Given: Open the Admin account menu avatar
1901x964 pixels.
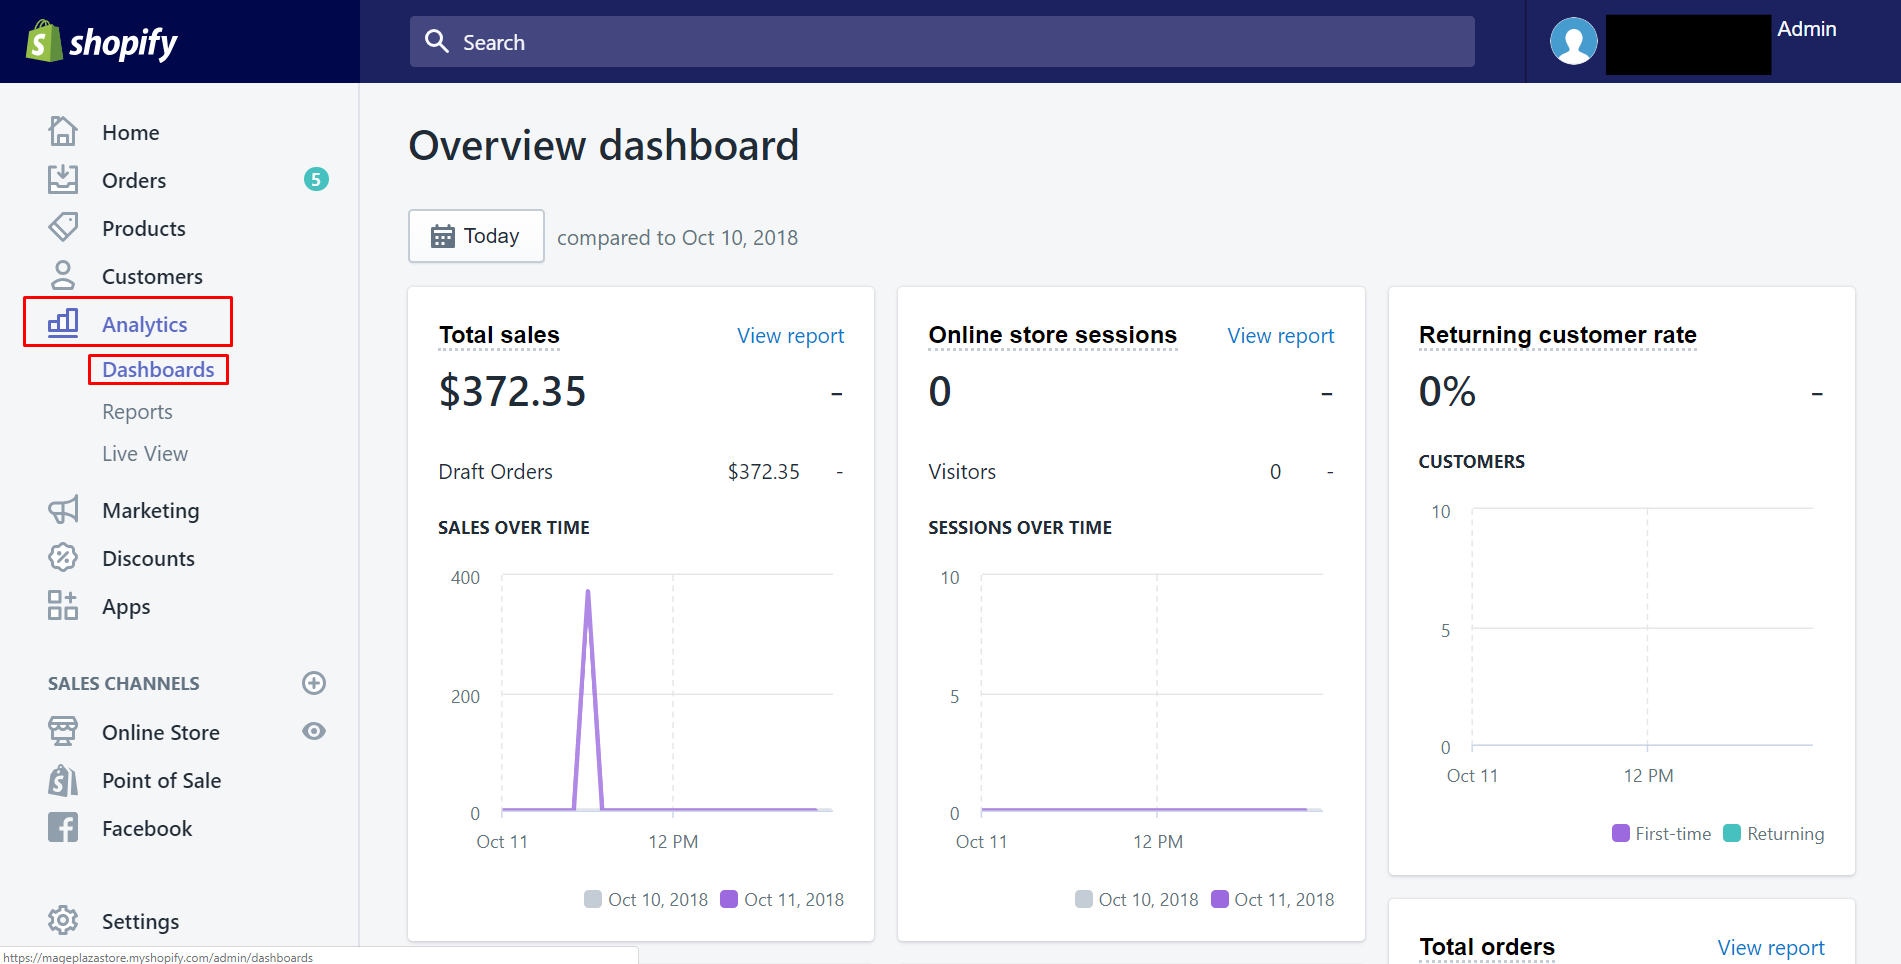Looking at the screenshot, I should tap(1573, 42).
